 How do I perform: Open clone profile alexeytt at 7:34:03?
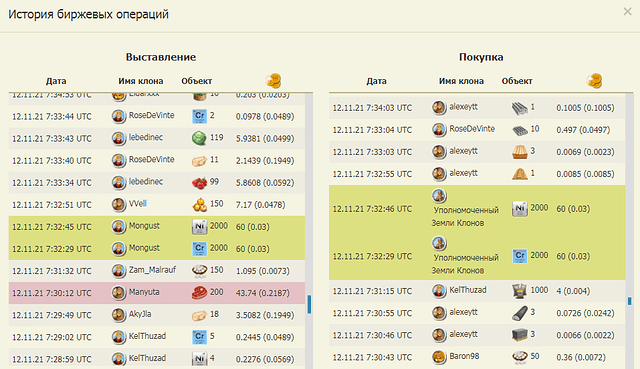pos(463,107)
